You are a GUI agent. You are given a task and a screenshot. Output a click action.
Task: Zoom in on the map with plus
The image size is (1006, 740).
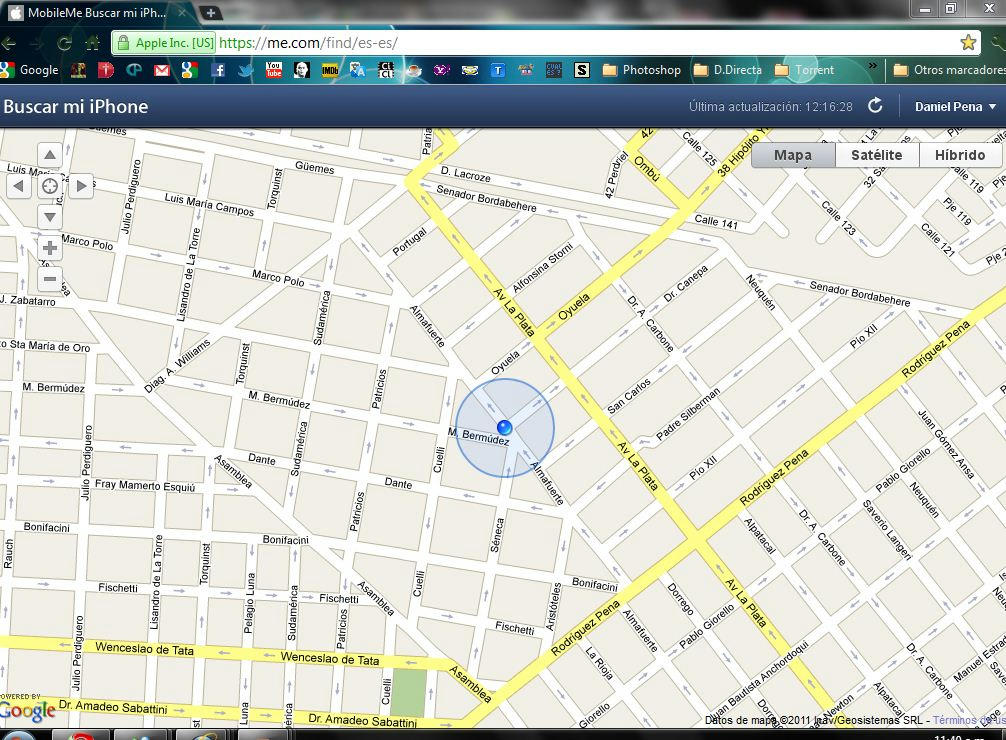[50, 248]
